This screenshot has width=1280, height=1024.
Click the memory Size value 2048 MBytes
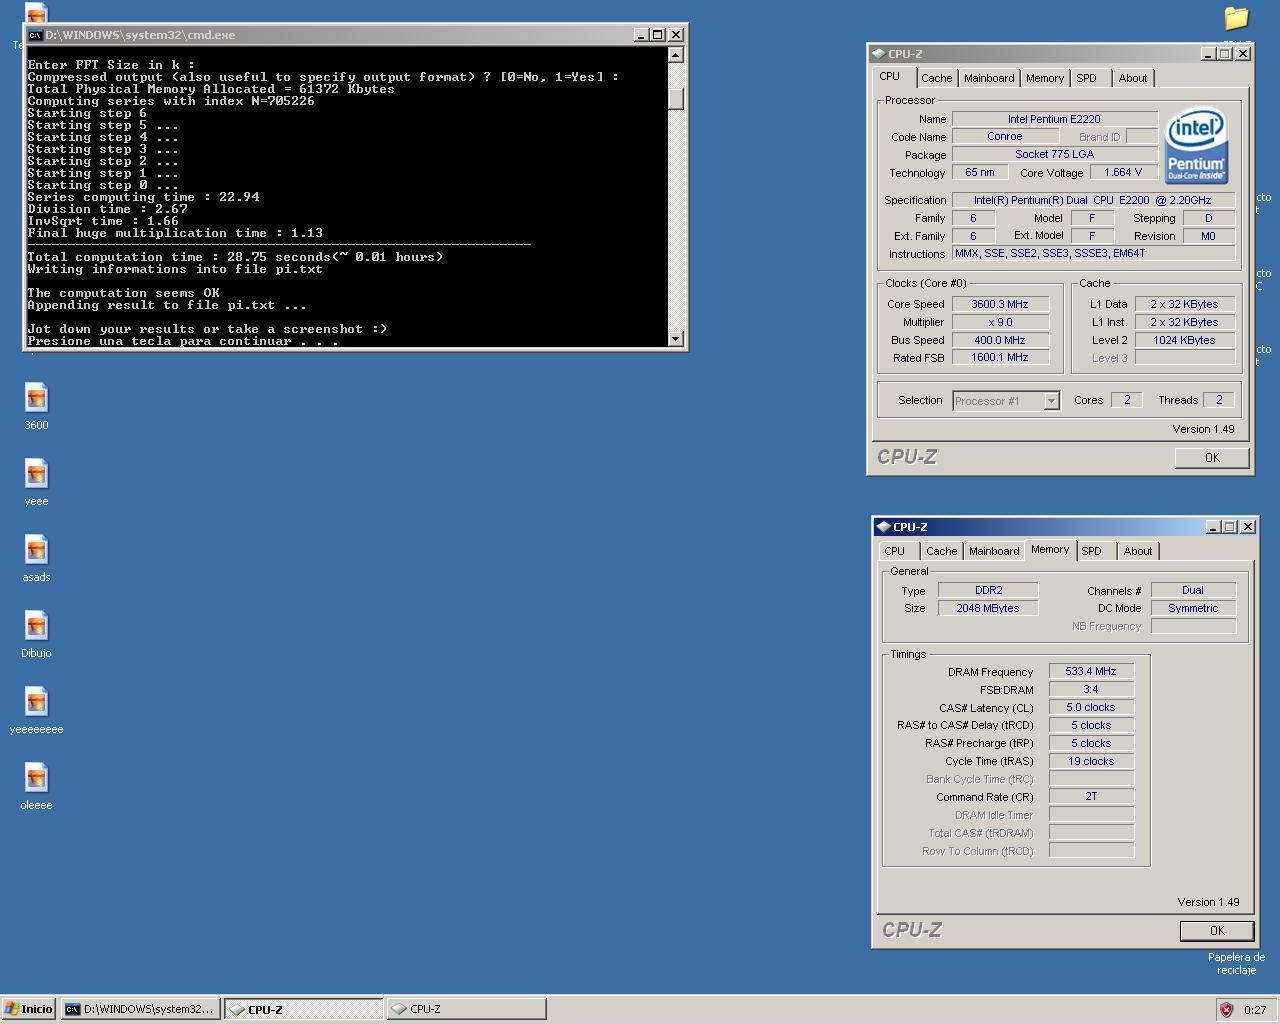(988, 608)
